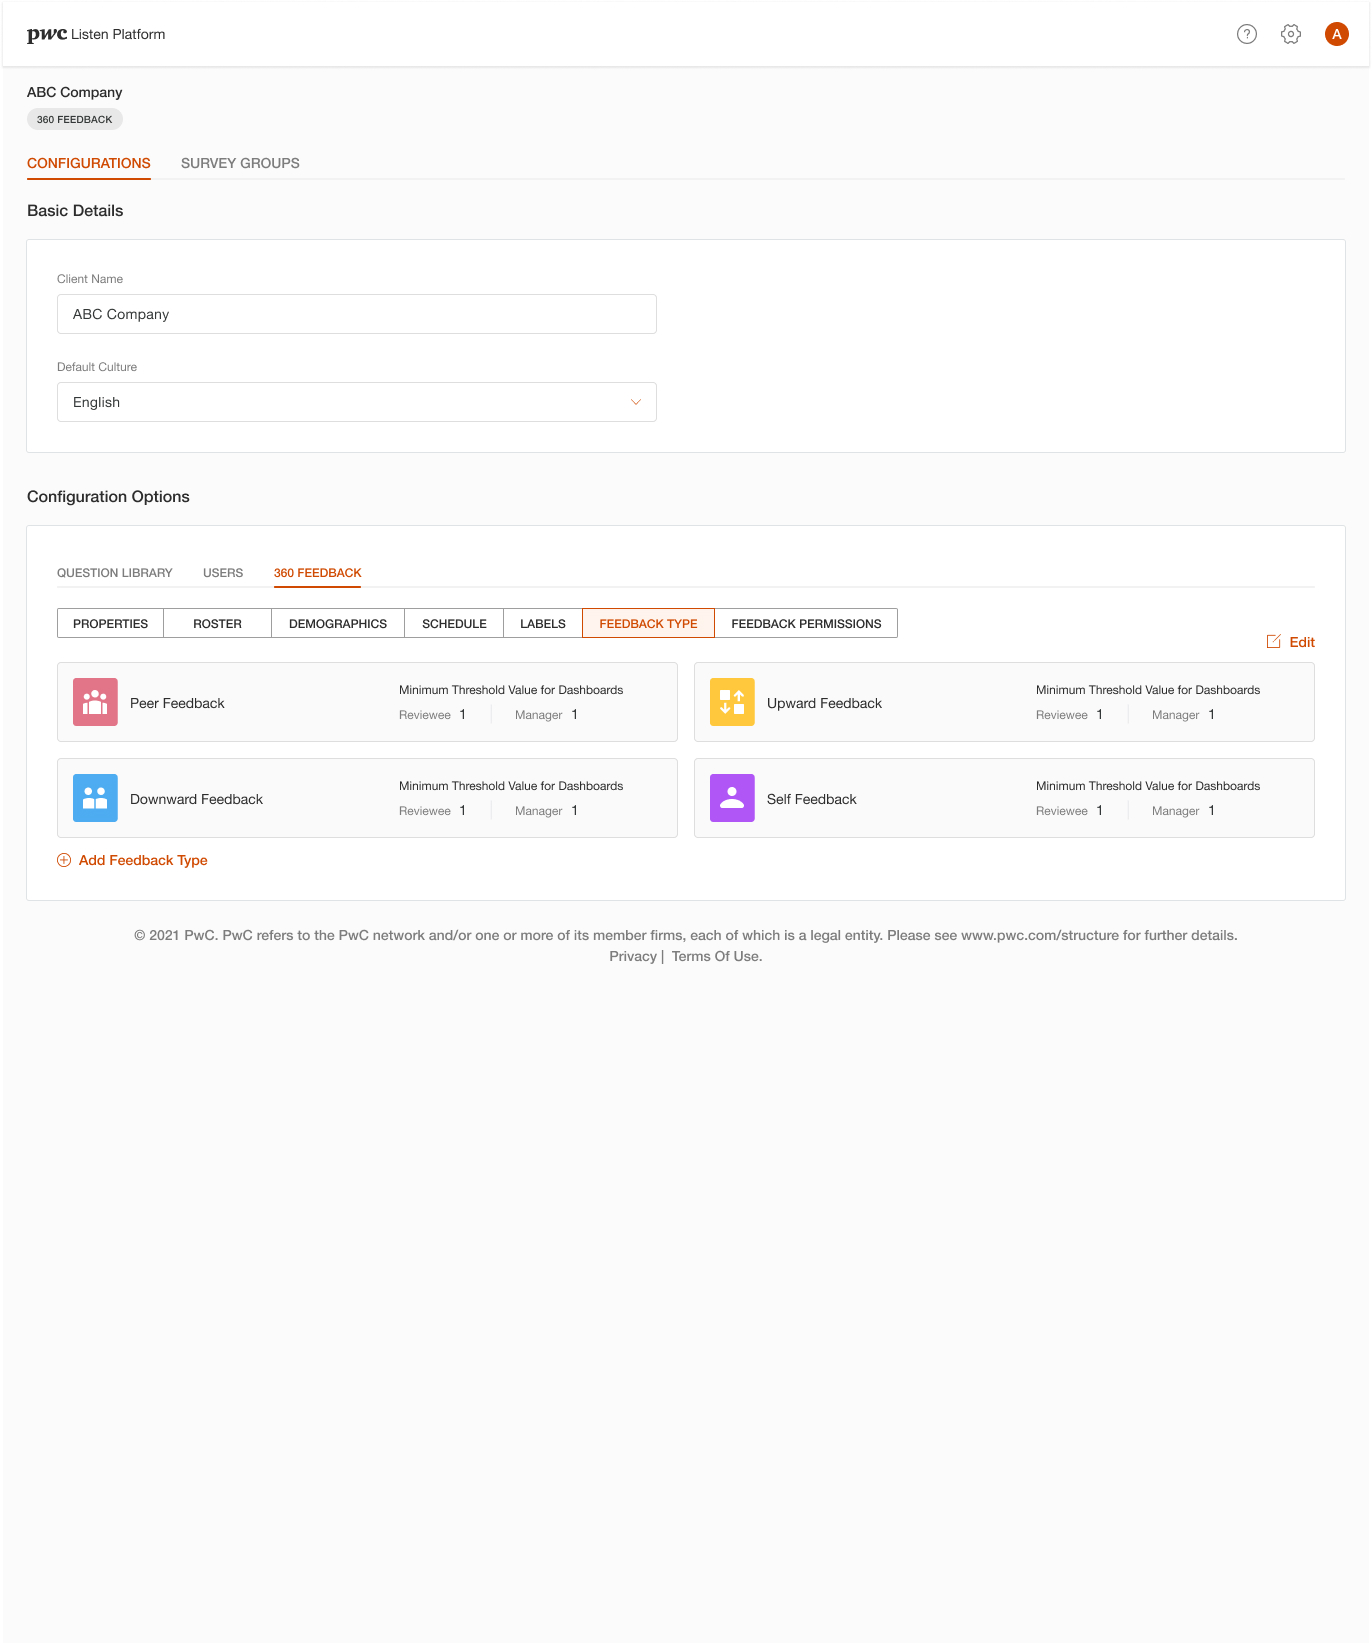The image size is (1372, 1643).
Task: Open the English culture combo box
Action: click(357, 402)
